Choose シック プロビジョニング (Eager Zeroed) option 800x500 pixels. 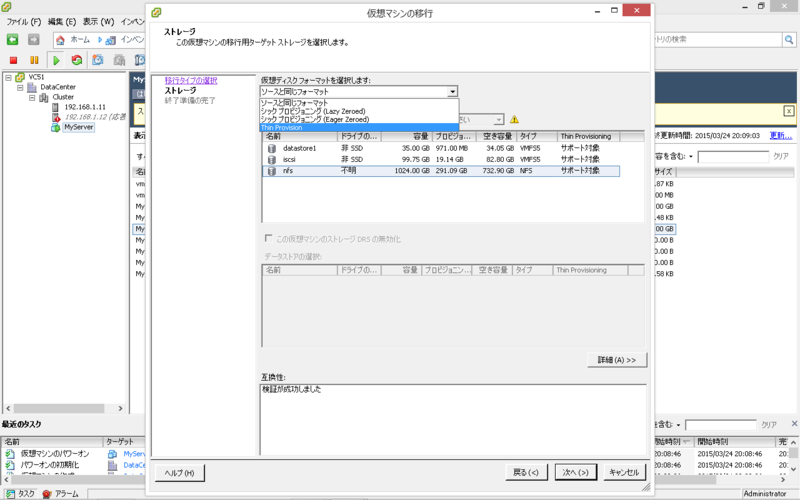click(359, 119)
